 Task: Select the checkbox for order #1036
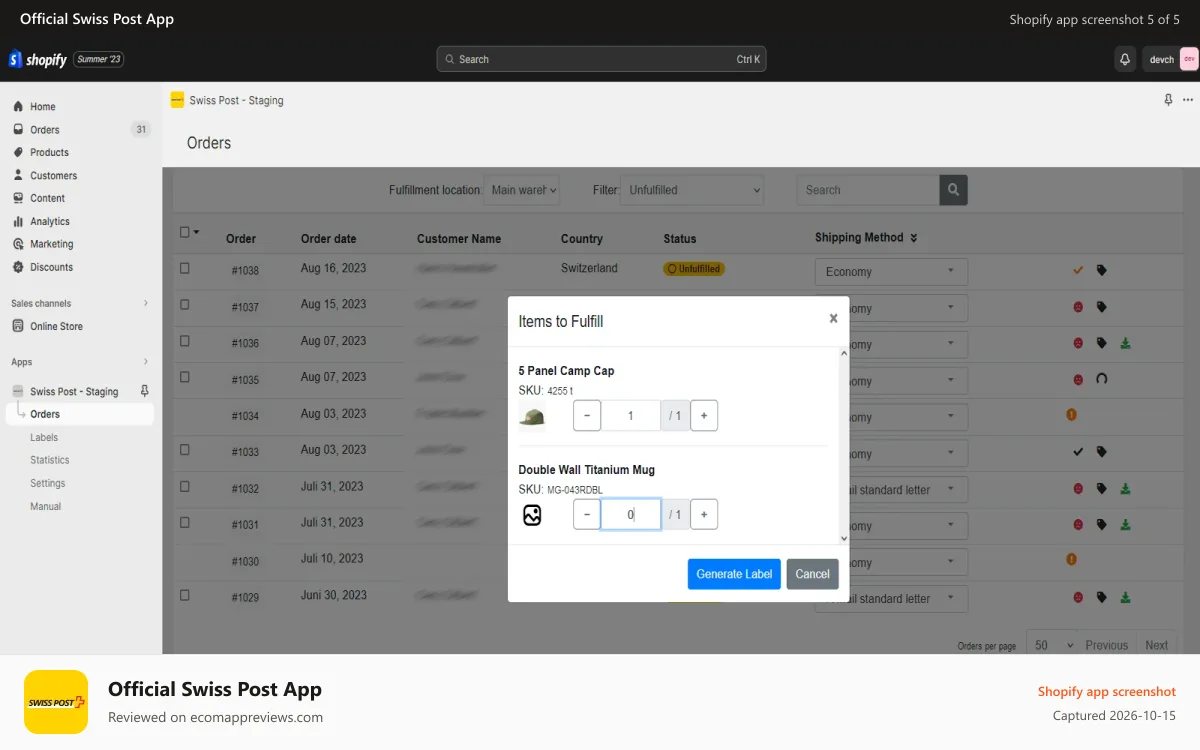[184, 341]
